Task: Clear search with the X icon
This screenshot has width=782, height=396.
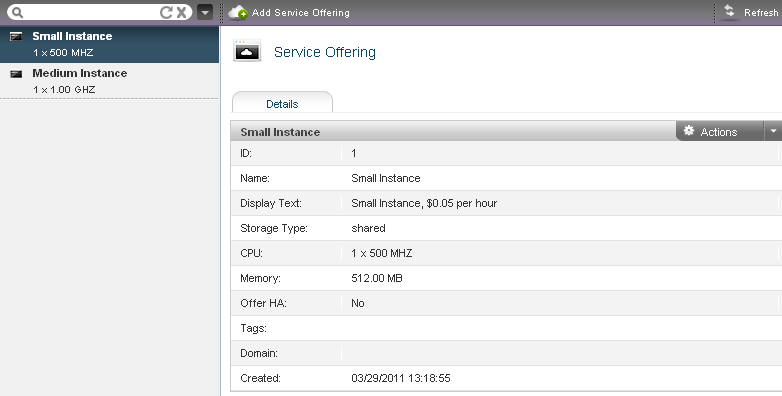Action: coord(182,12)
